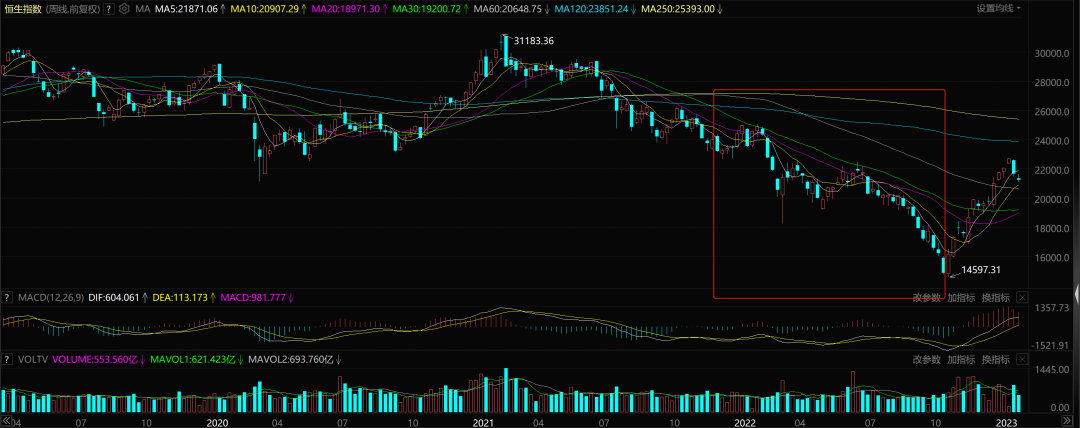Select the MA60:20648.75 value
The height and width of the screenshot is (428, 1080).
(508, 9)
